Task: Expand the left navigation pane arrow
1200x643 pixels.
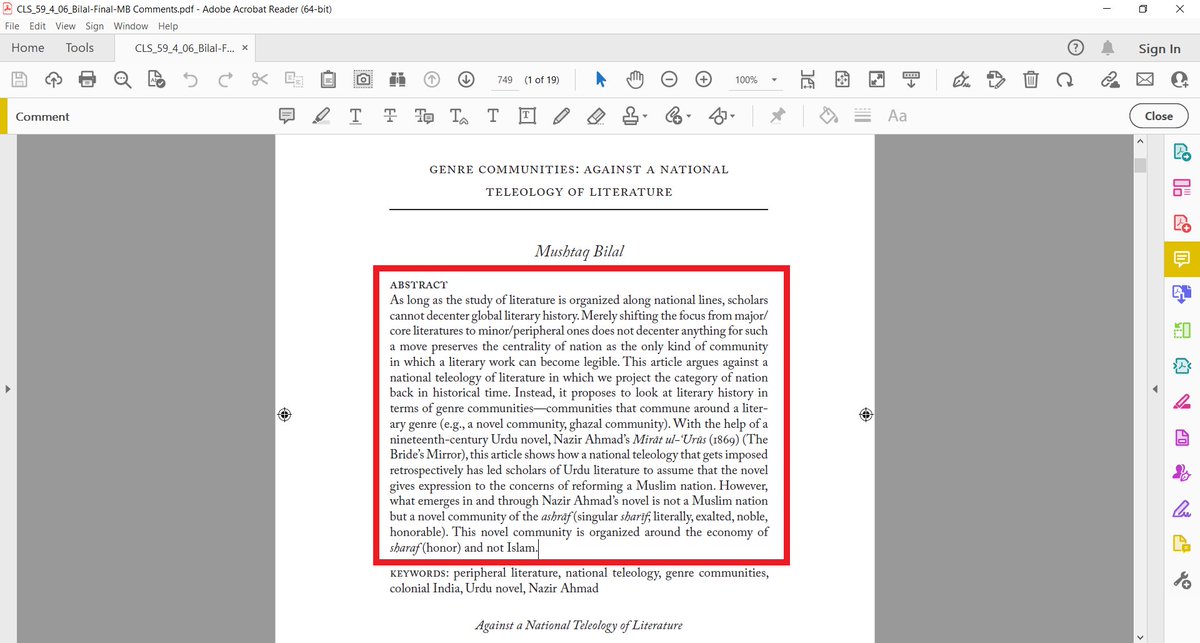Action: [x=8, y=388]
